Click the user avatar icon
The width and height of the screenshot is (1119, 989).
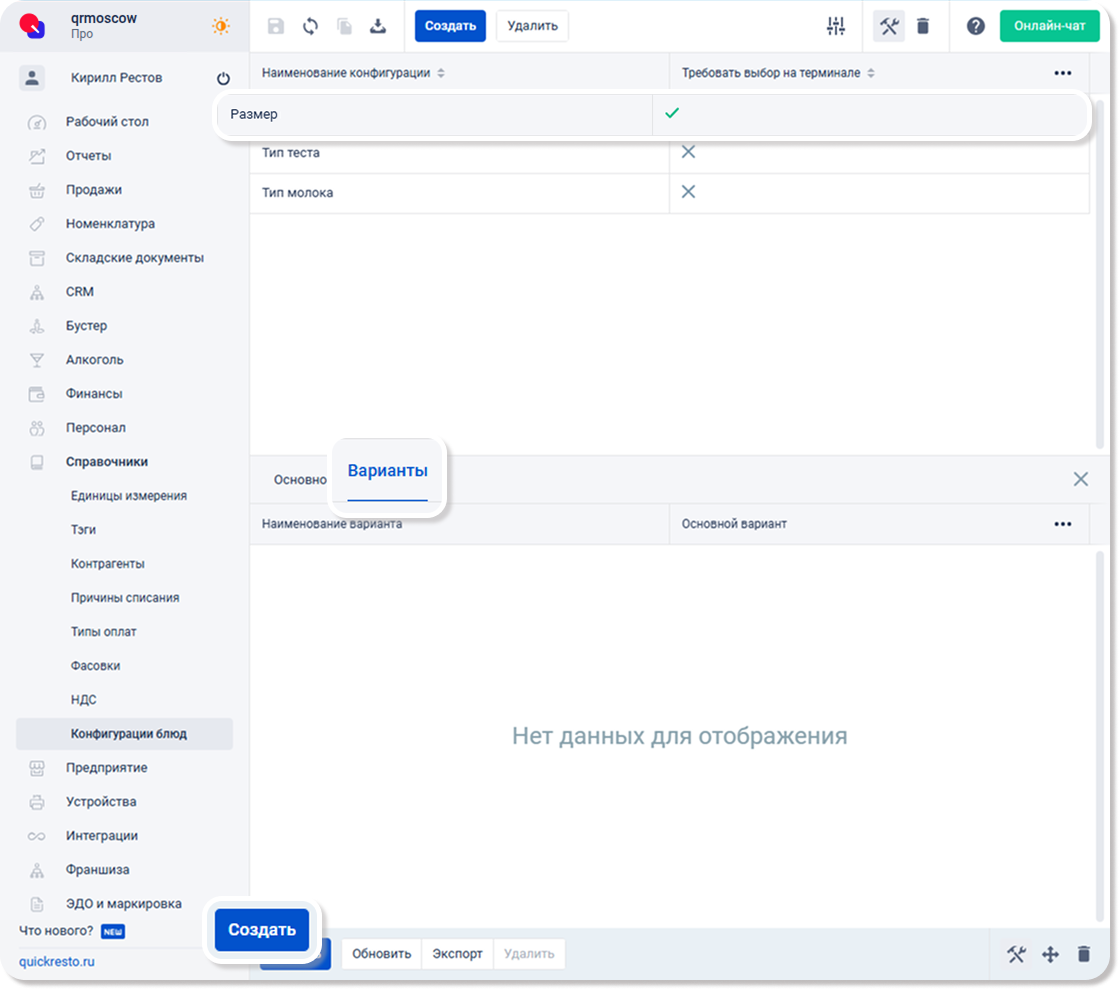(32, 78)
